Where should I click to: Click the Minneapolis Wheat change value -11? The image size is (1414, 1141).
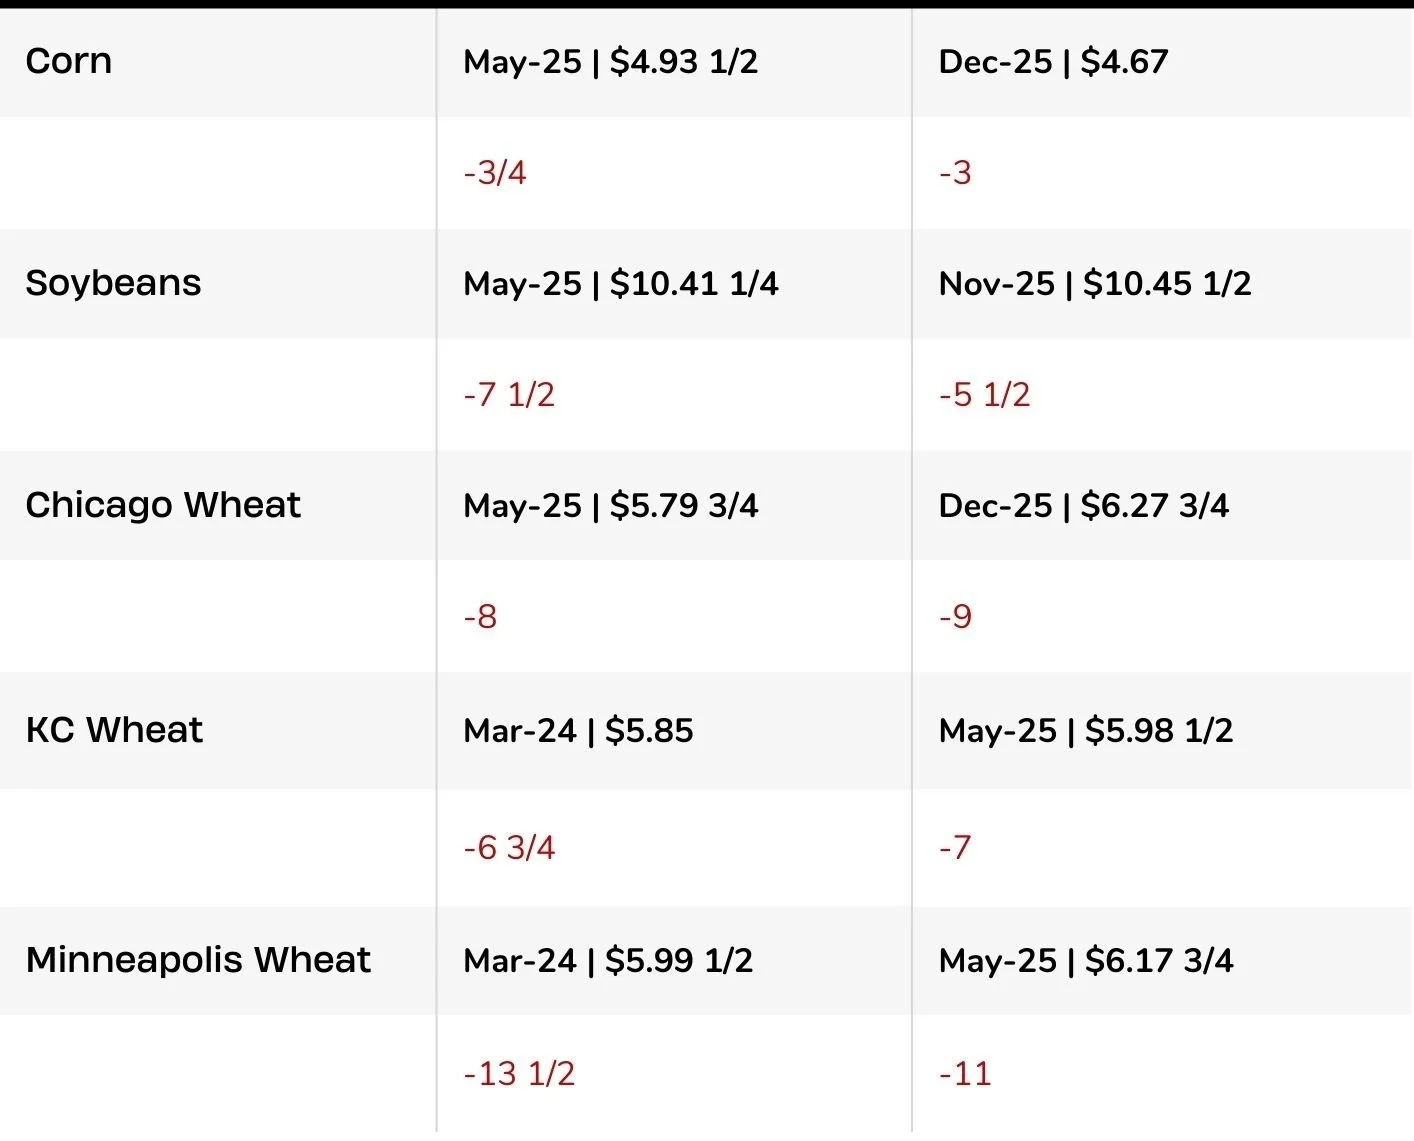[966, 1074]
